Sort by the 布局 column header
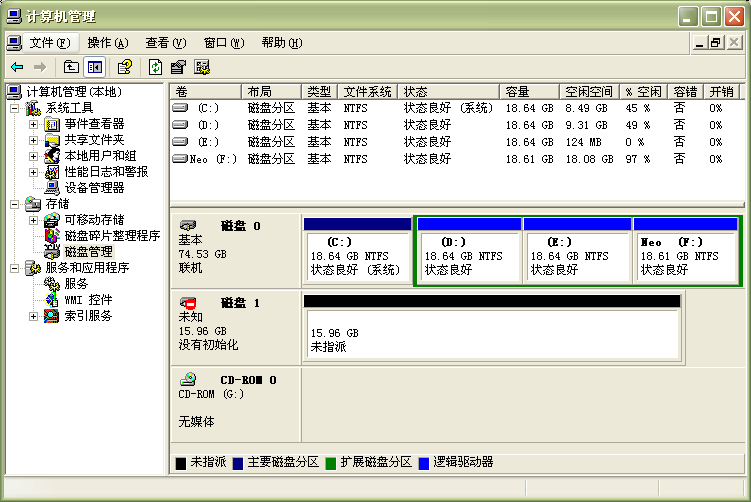Image resolution: width=751 pixels, height=502 pixels. 271,91
